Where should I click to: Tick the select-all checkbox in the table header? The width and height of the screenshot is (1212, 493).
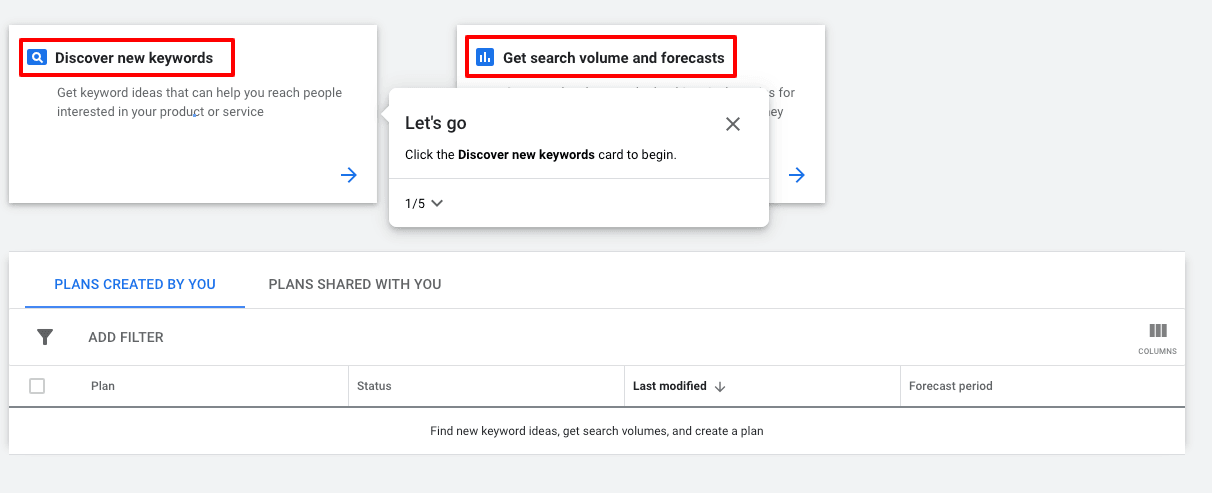point(37,386)
